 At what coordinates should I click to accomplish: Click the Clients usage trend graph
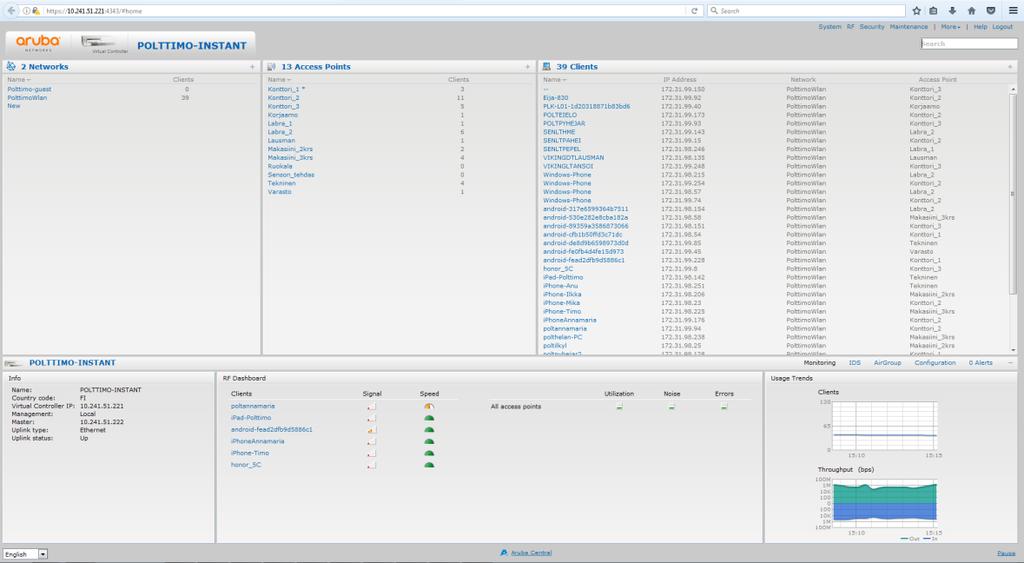(885, 426)
